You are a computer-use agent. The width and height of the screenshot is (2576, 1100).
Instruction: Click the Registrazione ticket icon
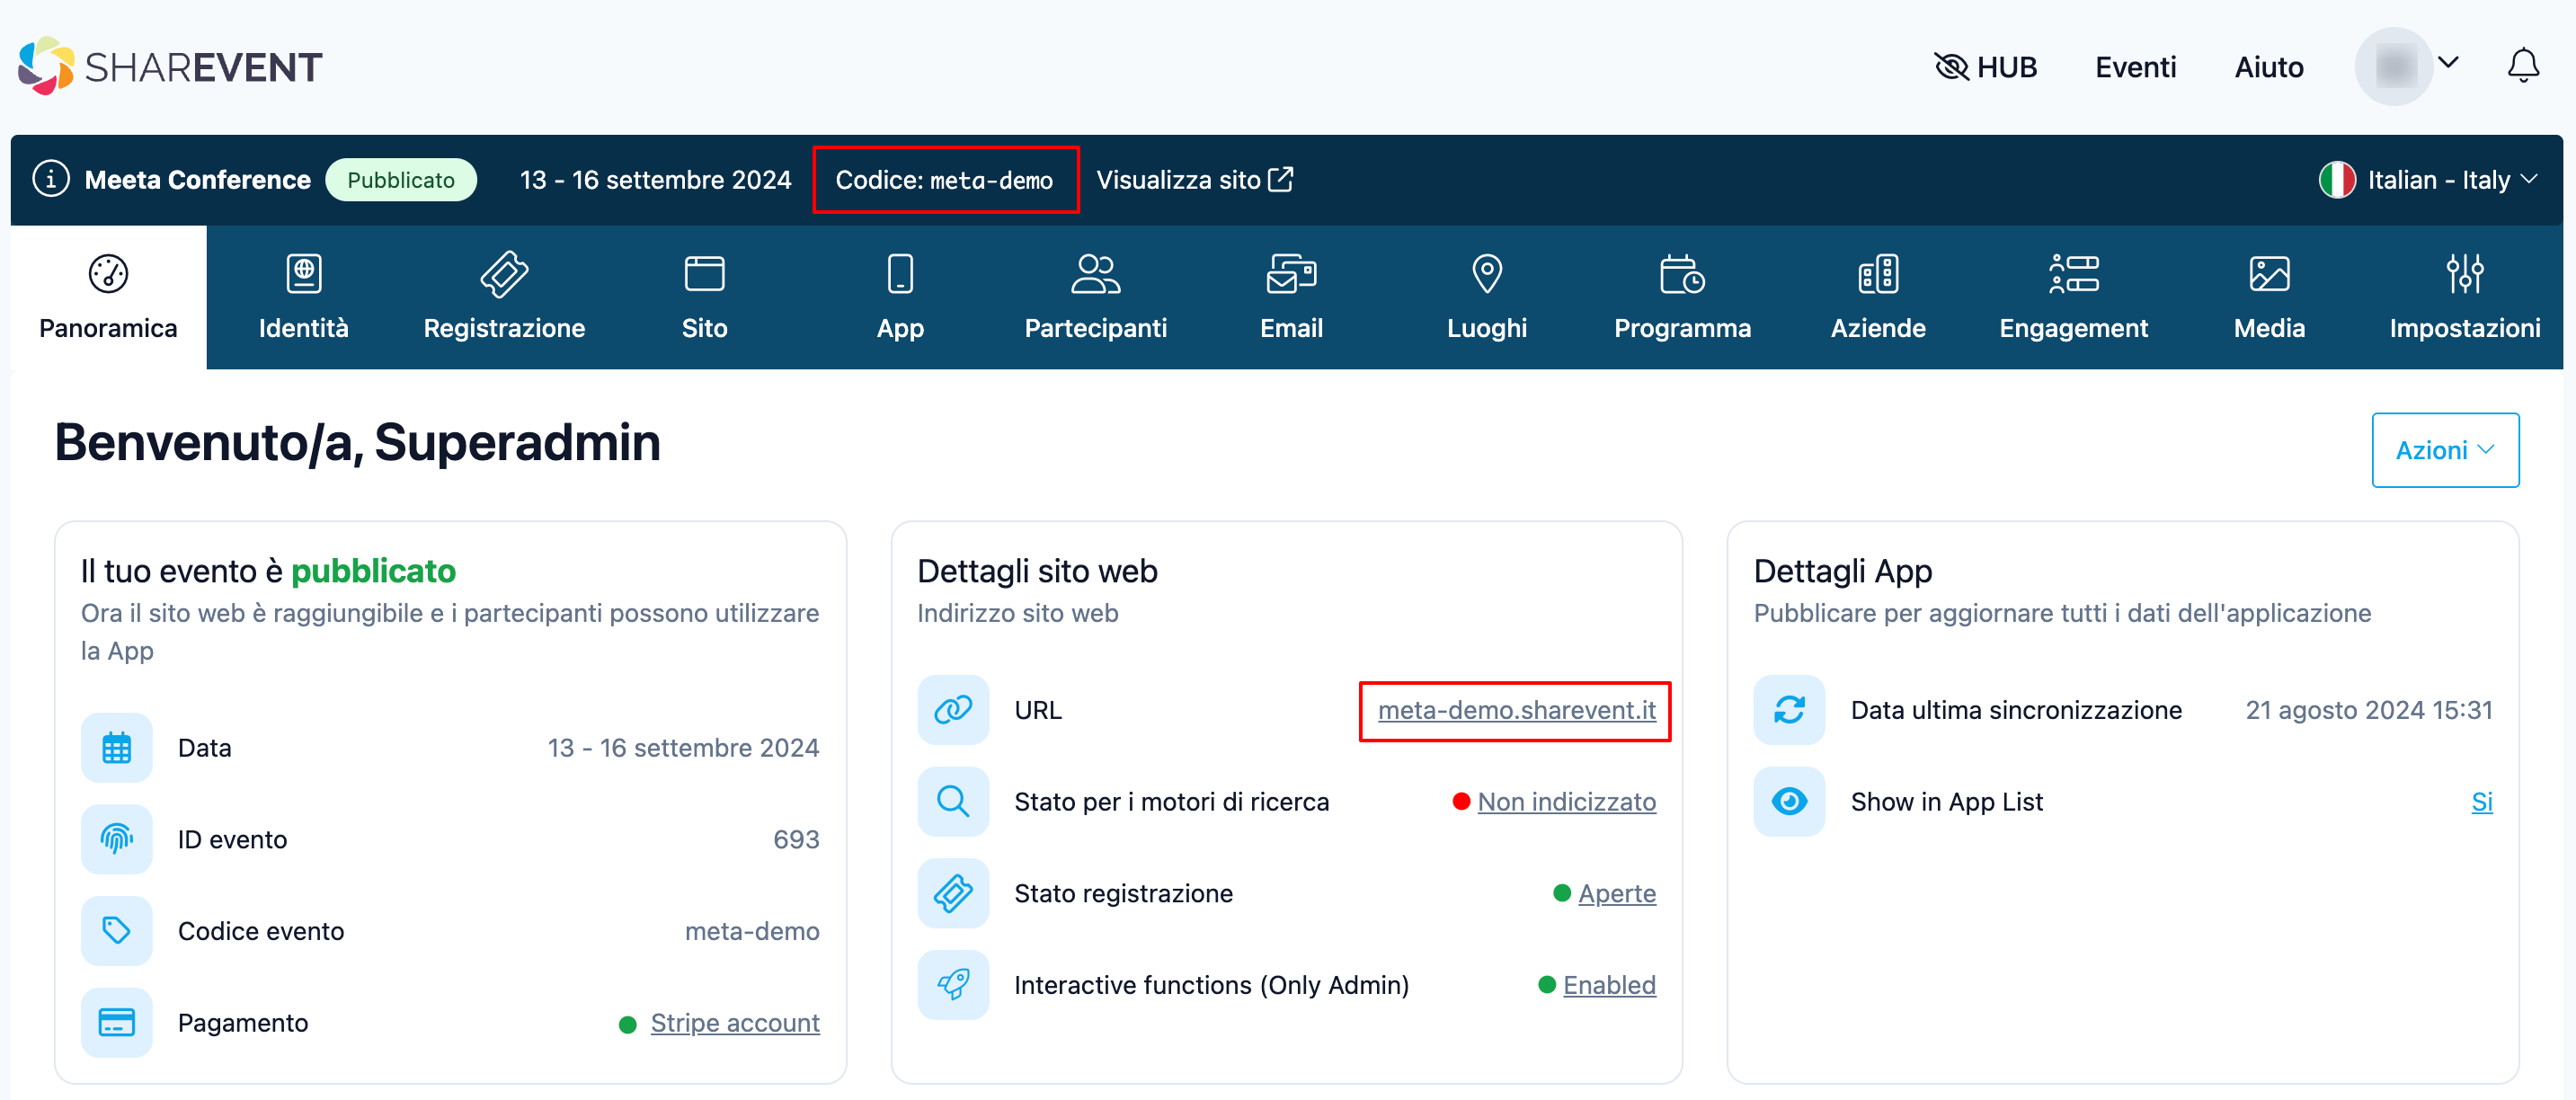[x=504, y=274]
